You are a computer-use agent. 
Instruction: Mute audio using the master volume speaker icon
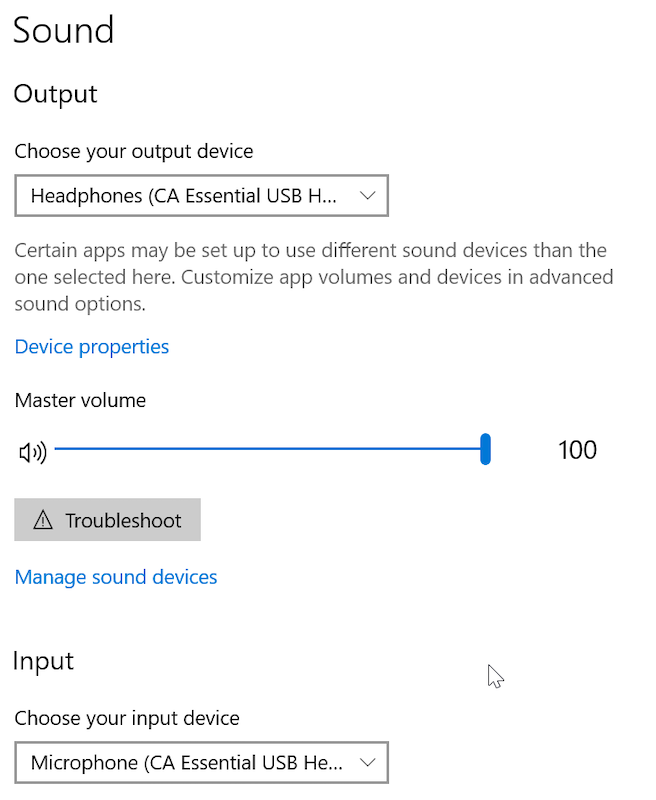33,453
